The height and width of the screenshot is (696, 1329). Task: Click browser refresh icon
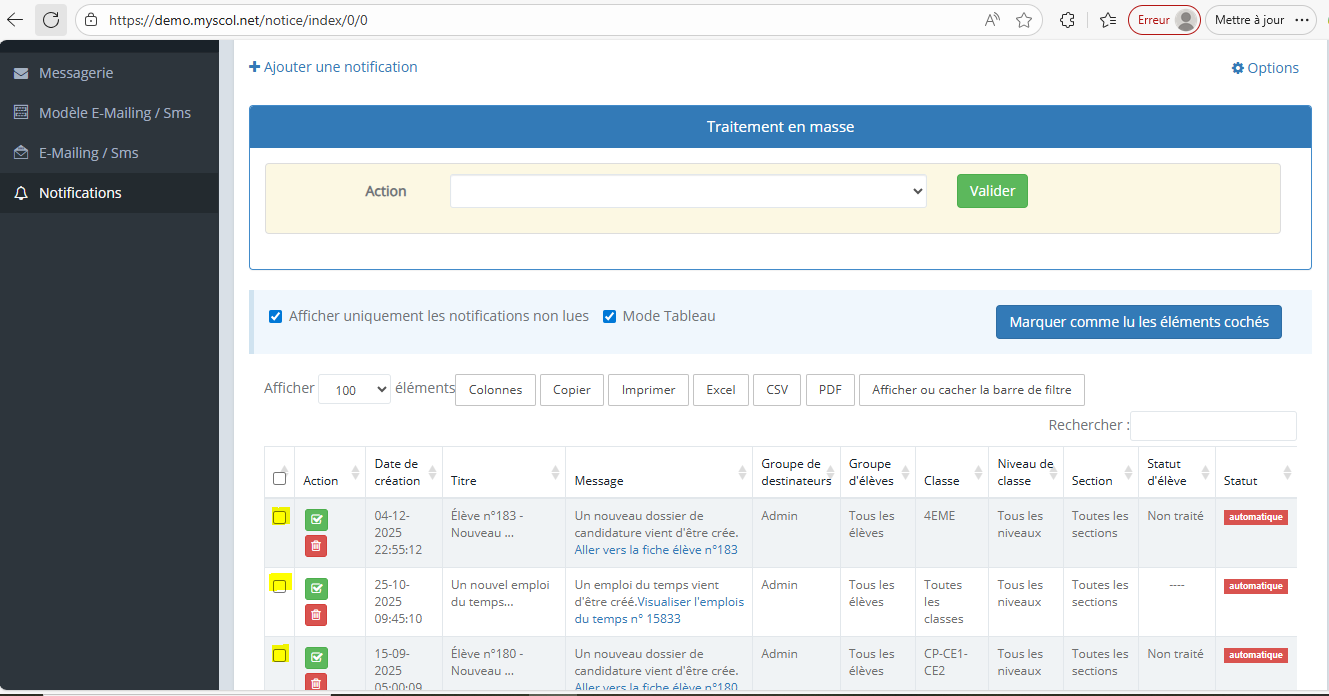pyautogui.click(x=51, y=20)
